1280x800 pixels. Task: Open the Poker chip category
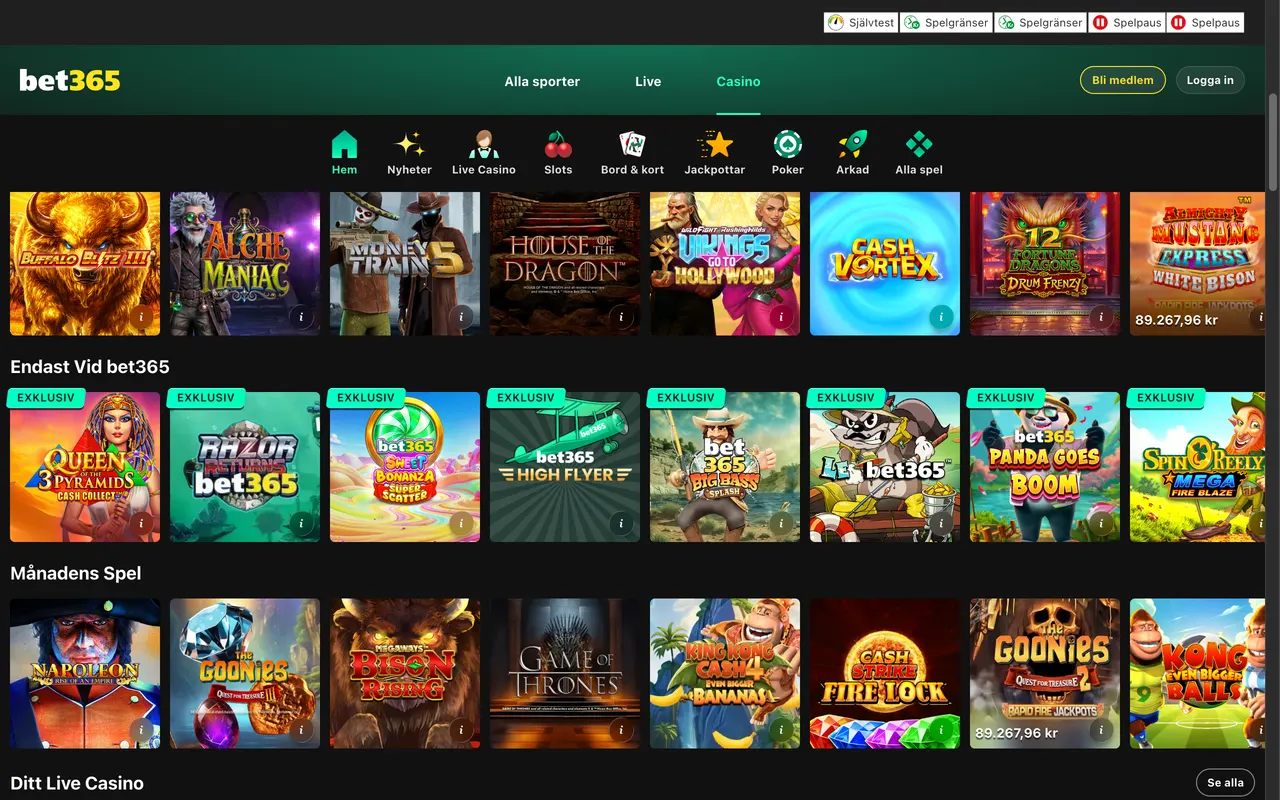pyautogui.click(x=788, y=152)
